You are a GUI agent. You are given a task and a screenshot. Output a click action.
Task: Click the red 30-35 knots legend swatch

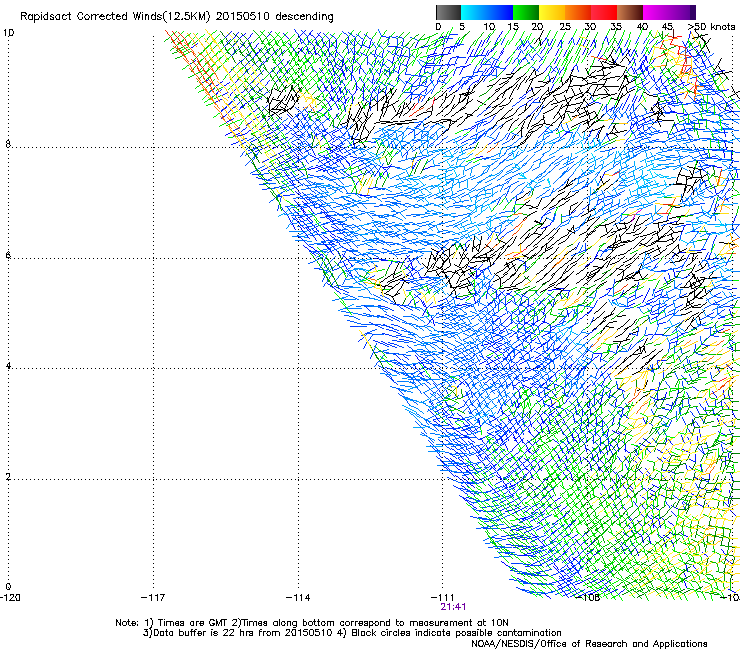click(x=604, y=12)
